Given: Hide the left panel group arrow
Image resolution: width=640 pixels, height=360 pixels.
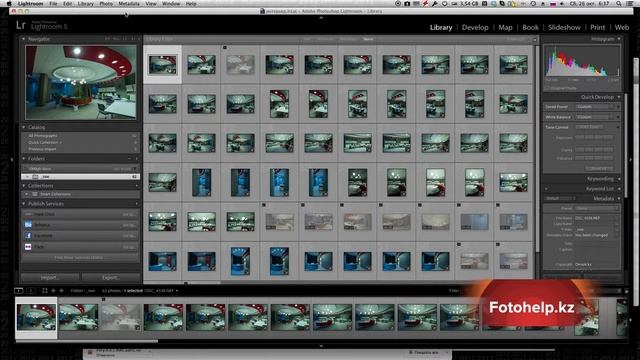Looking at the screenshot, I should pyautogui.click(x=12, y=160).
